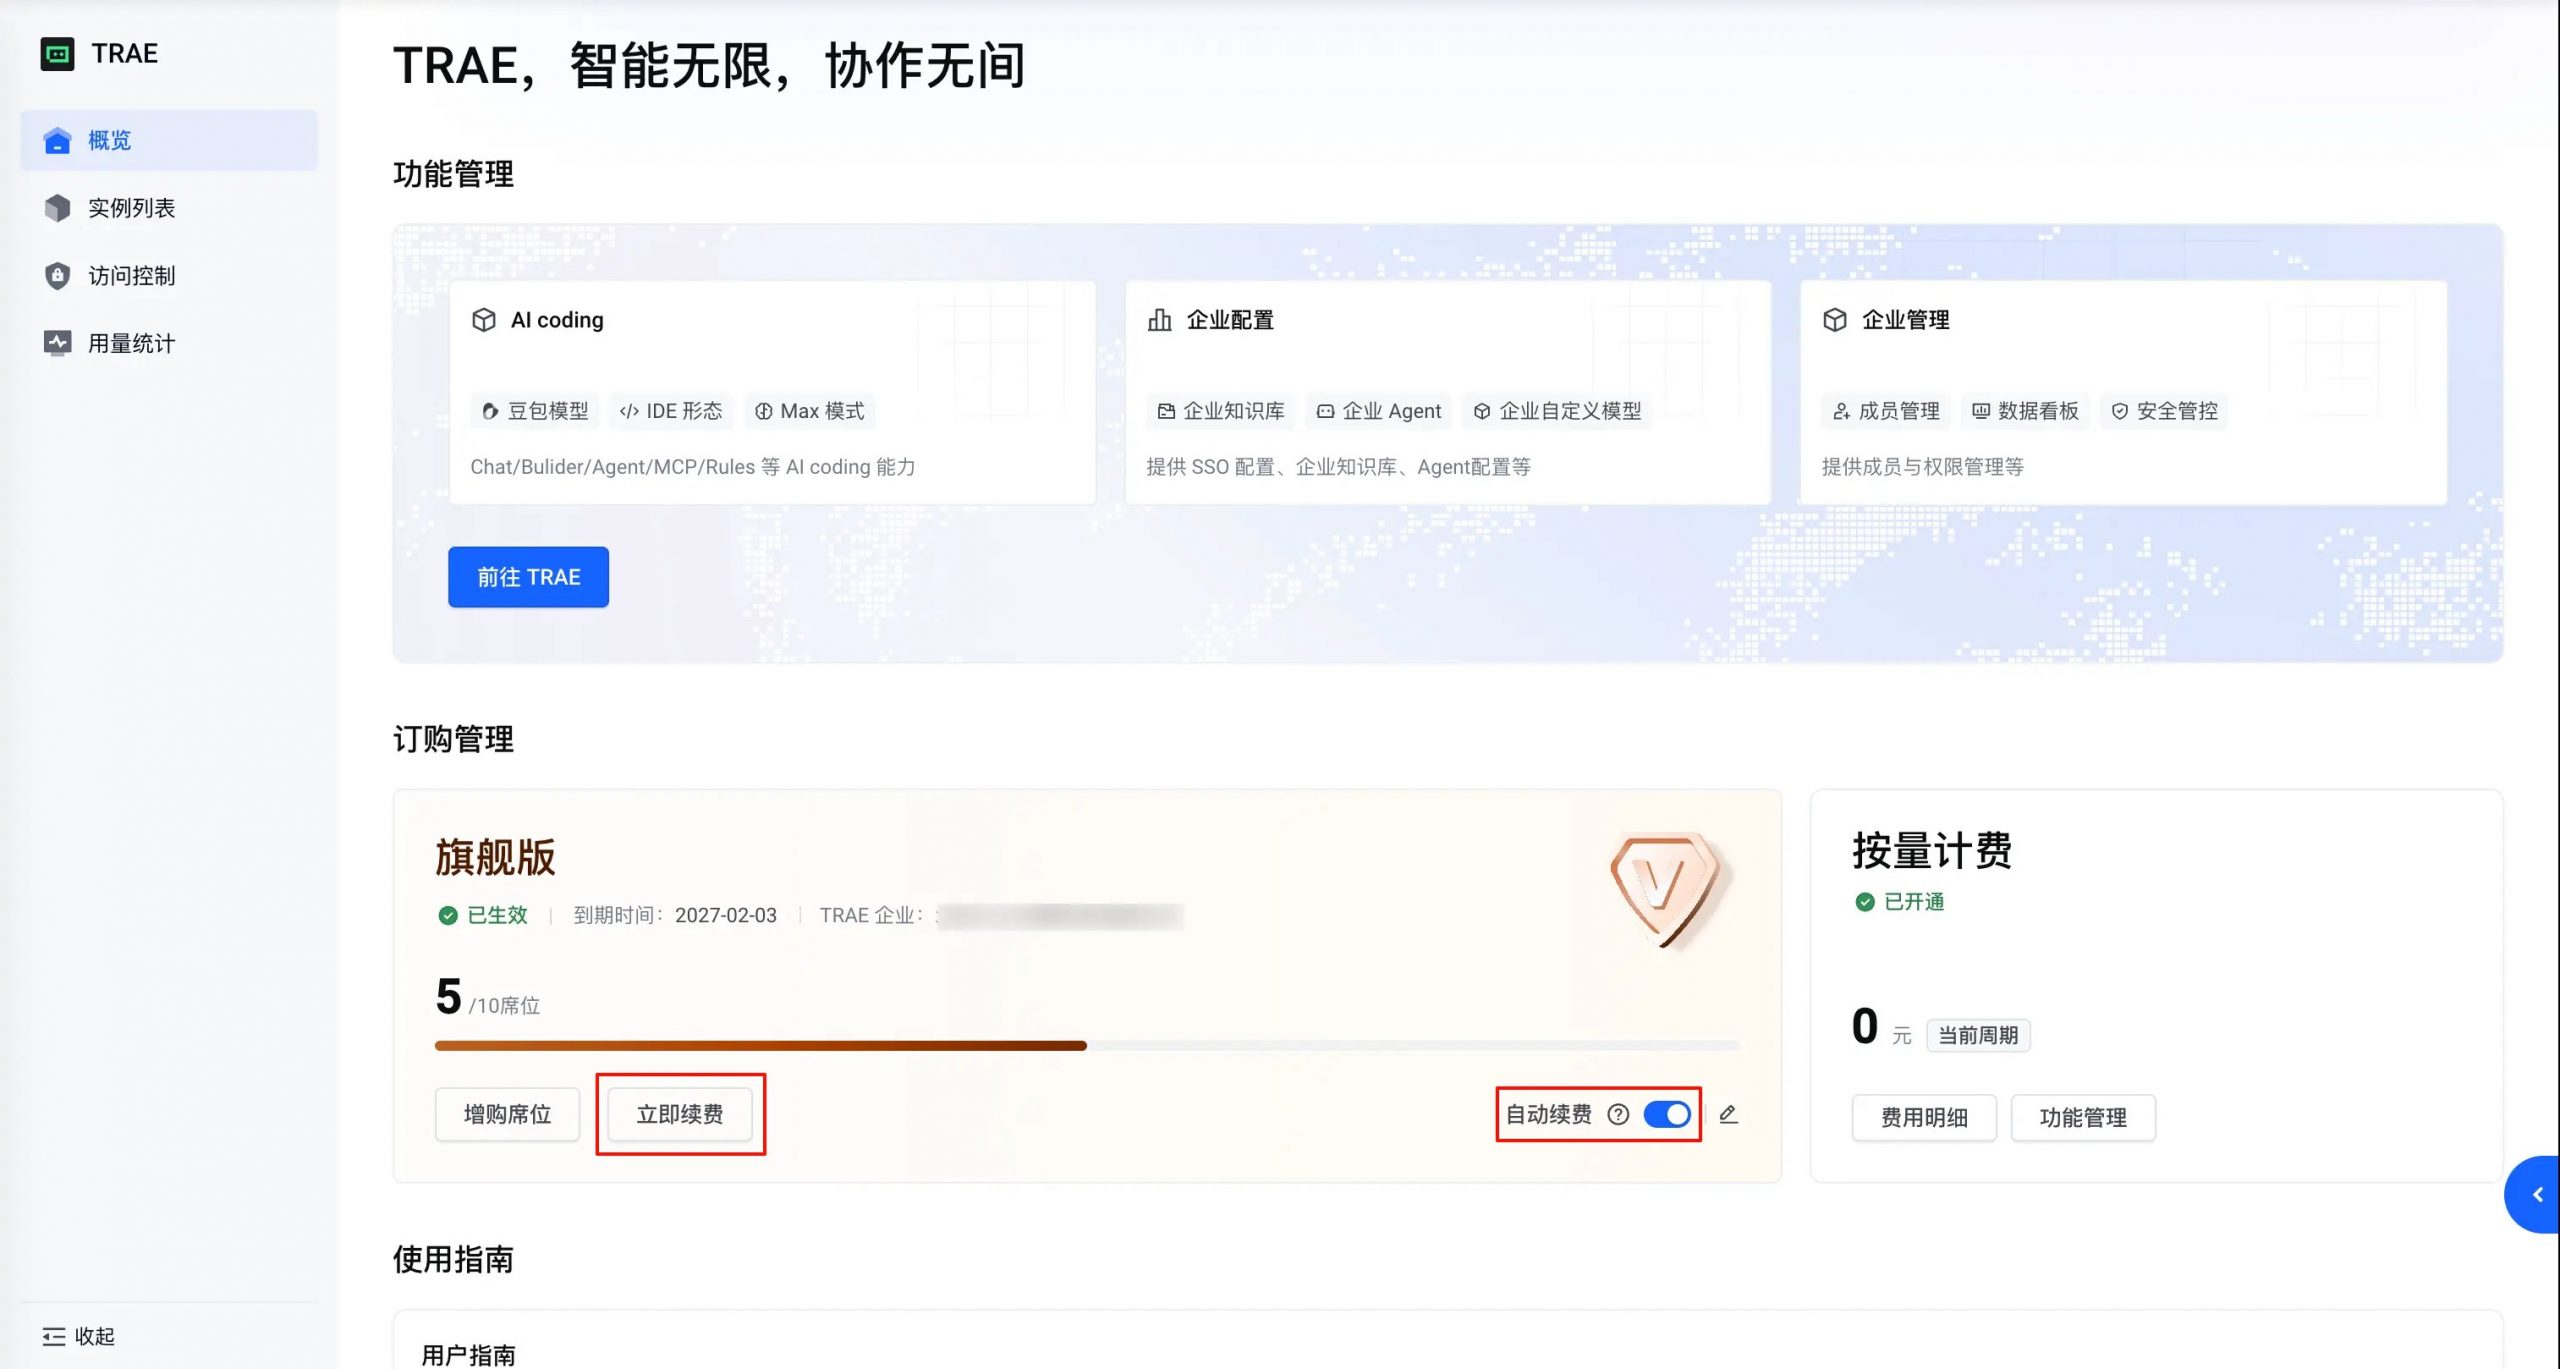This screenshot has height=1369, width=2560.
Task: Select the Max 模式 tag
Action: click(x=809, y=411)
